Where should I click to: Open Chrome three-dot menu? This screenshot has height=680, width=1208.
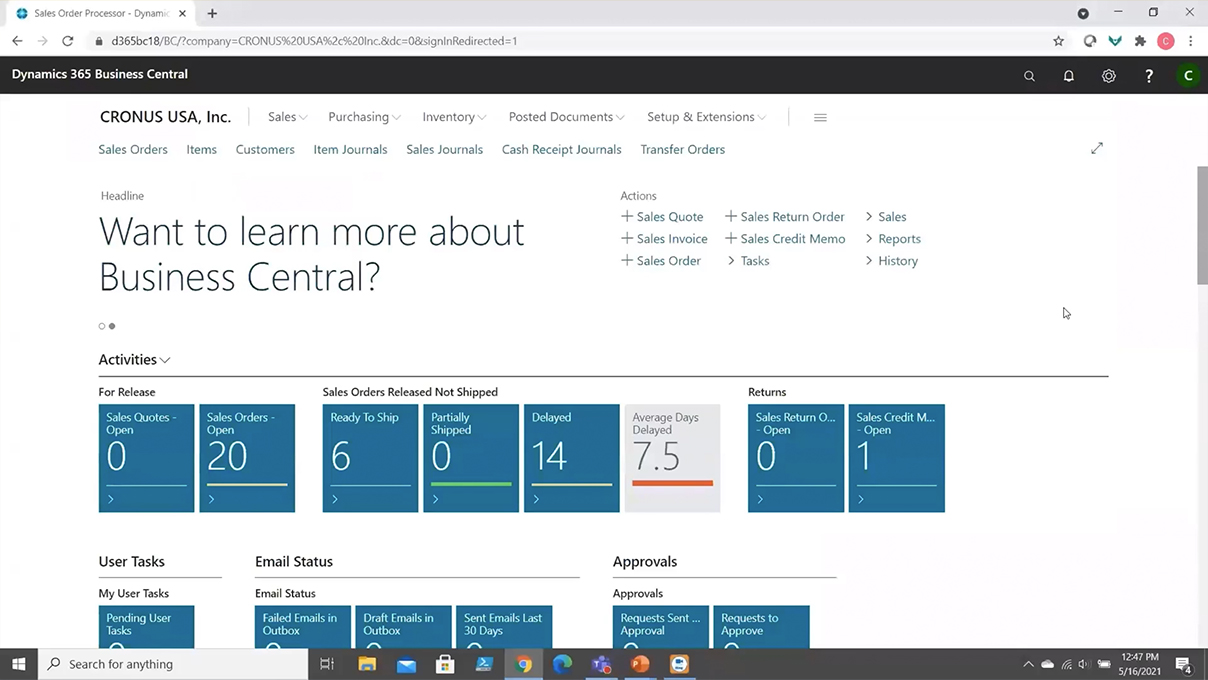[x=1191, y=41]
